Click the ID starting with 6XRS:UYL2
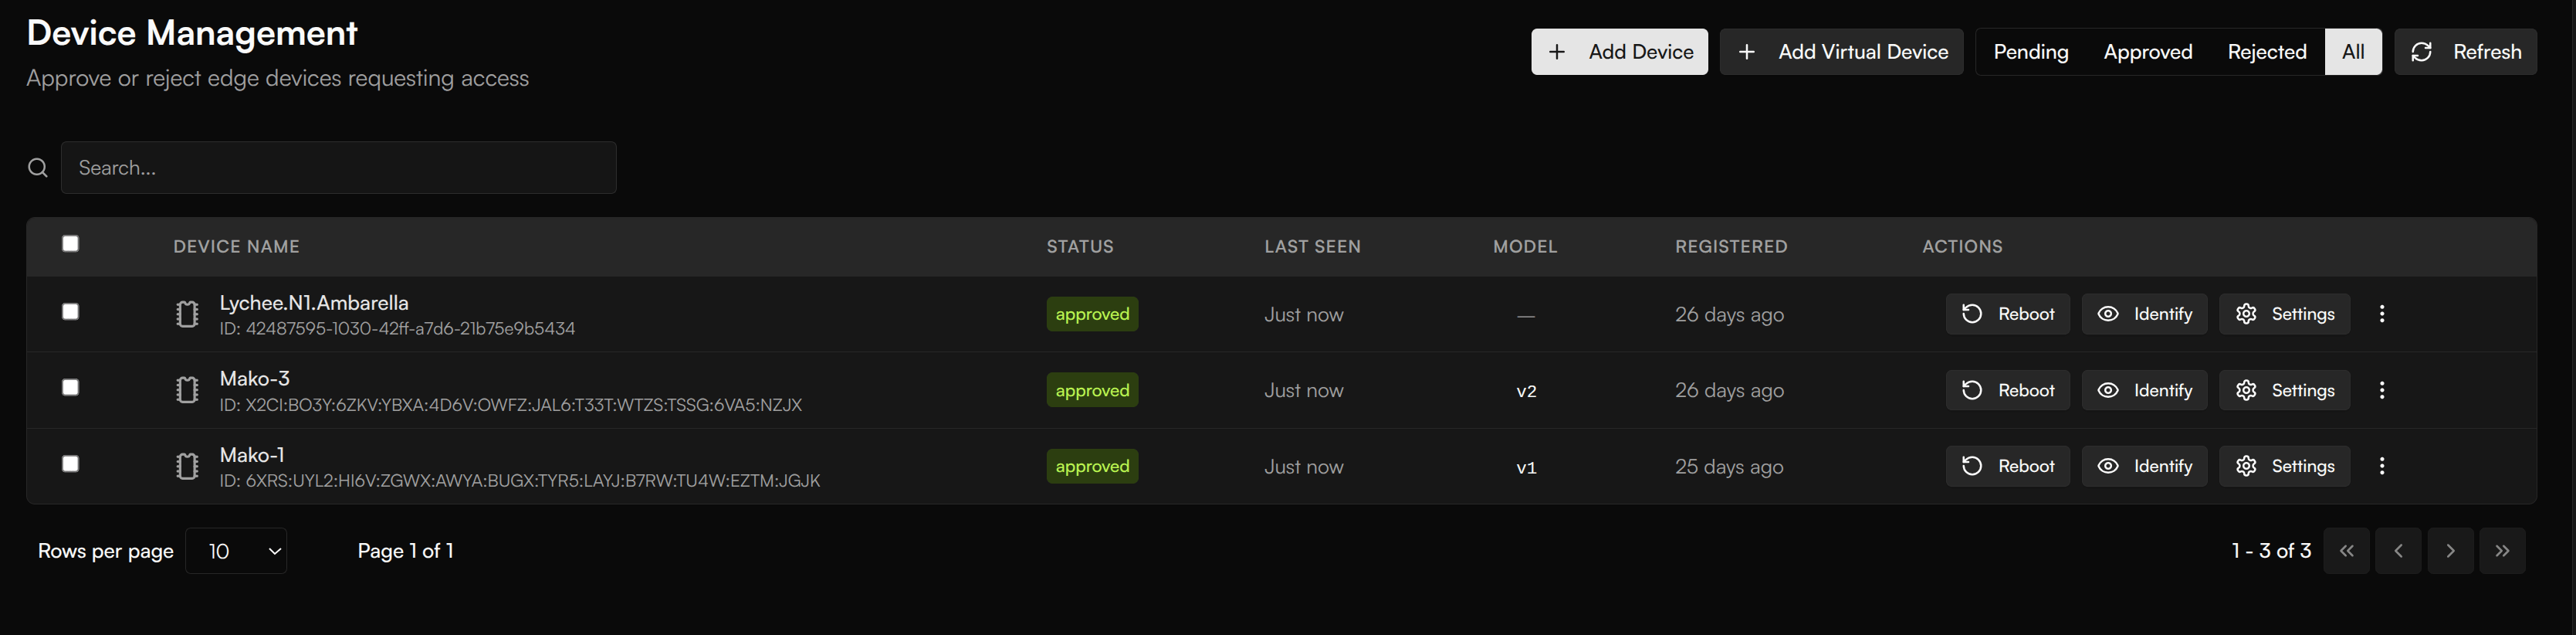The height and width of the screenshot is (635, 2576). [520, 481]
